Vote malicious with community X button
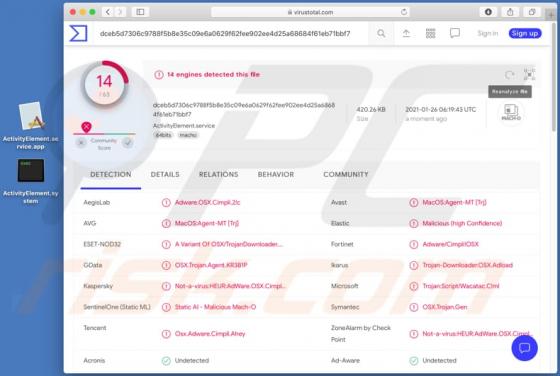The width and height of the screenshot is (560, 376). [81, 143]
